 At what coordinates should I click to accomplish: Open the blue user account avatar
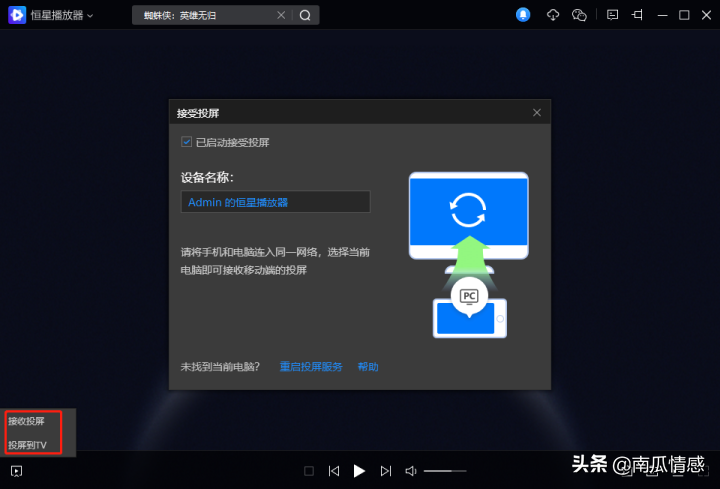click(523, 15)
